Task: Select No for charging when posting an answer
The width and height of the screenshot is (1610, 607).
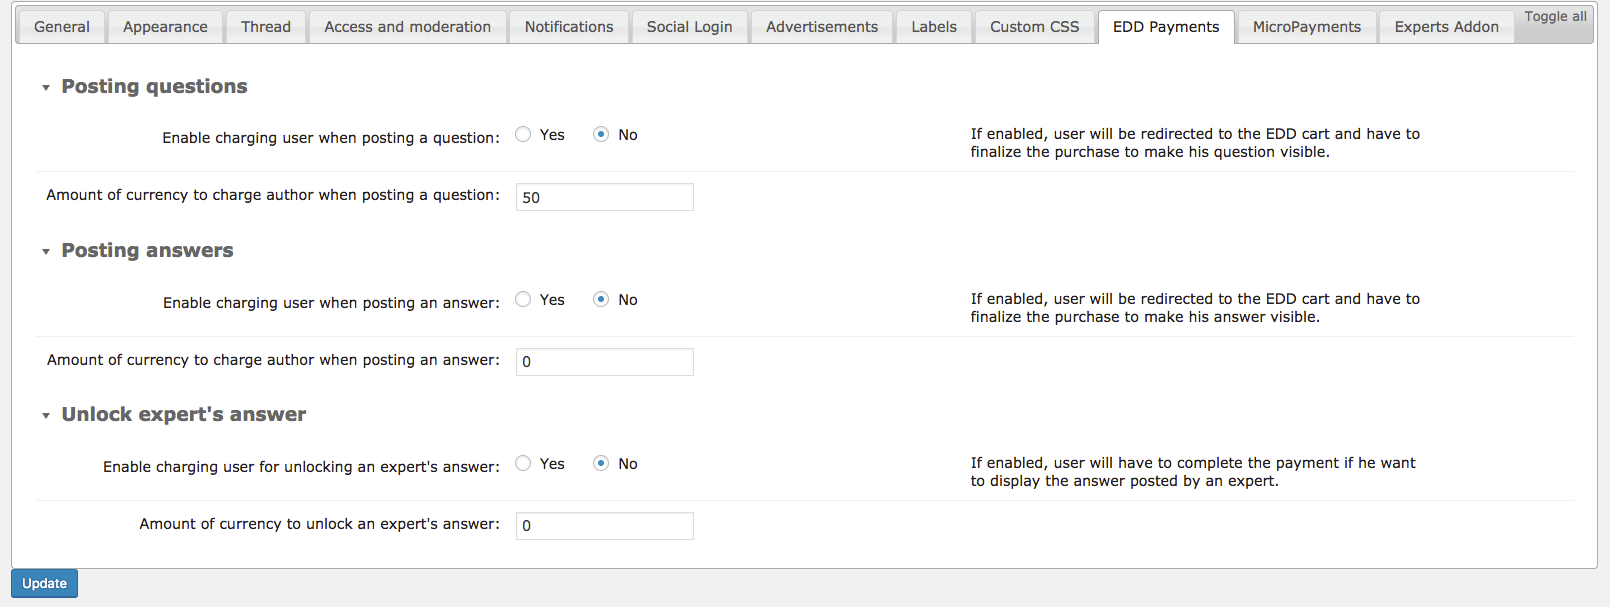Action: click(x=601, y=300)
